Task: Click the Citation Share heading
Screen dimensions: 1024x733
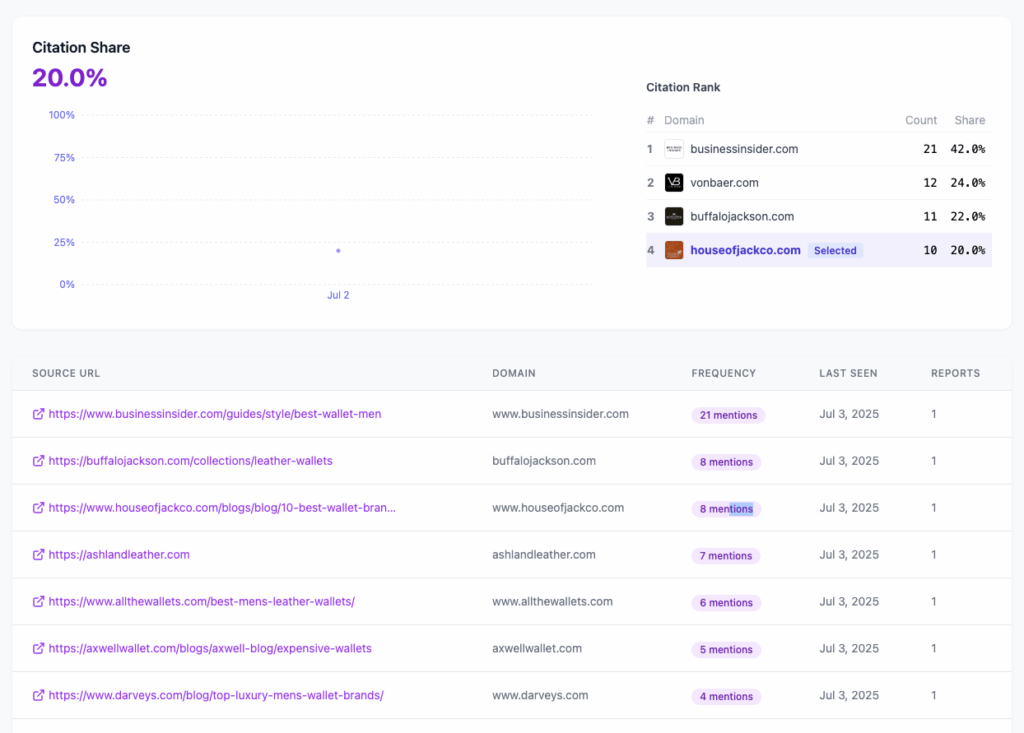Action: coord(81,48)
